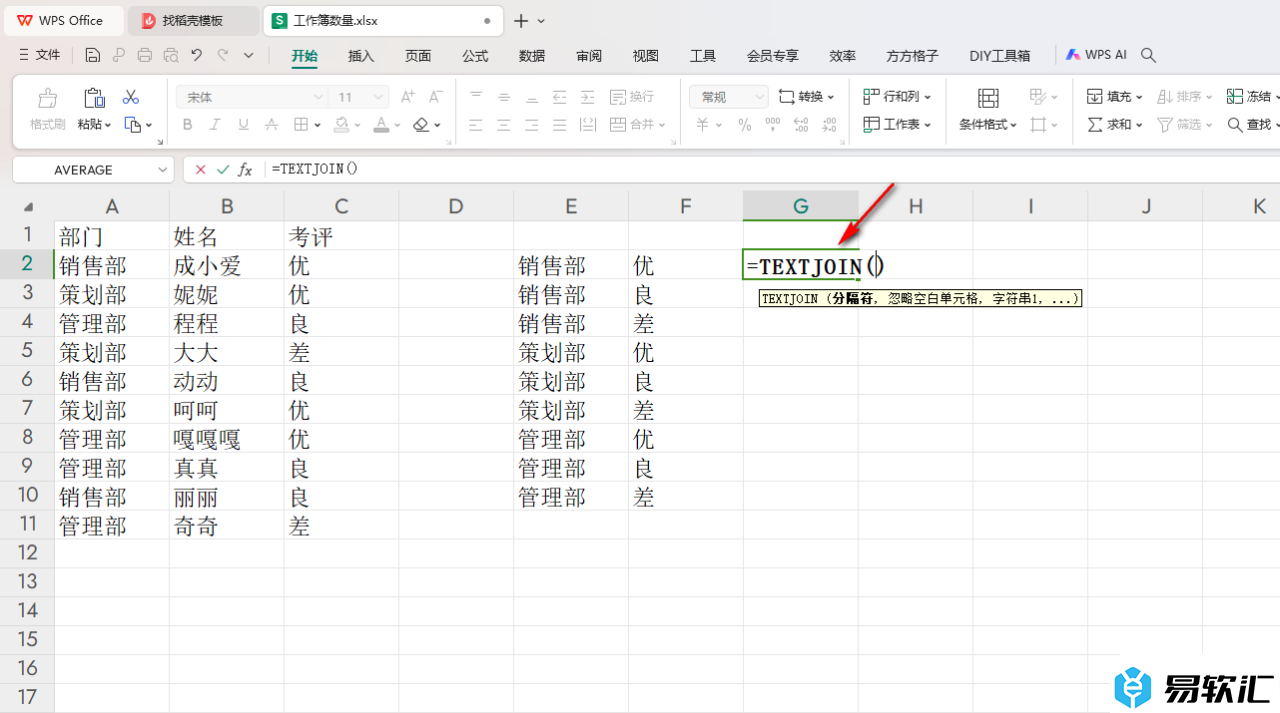Cancel formula with the red X icon

tap(201, 170)
